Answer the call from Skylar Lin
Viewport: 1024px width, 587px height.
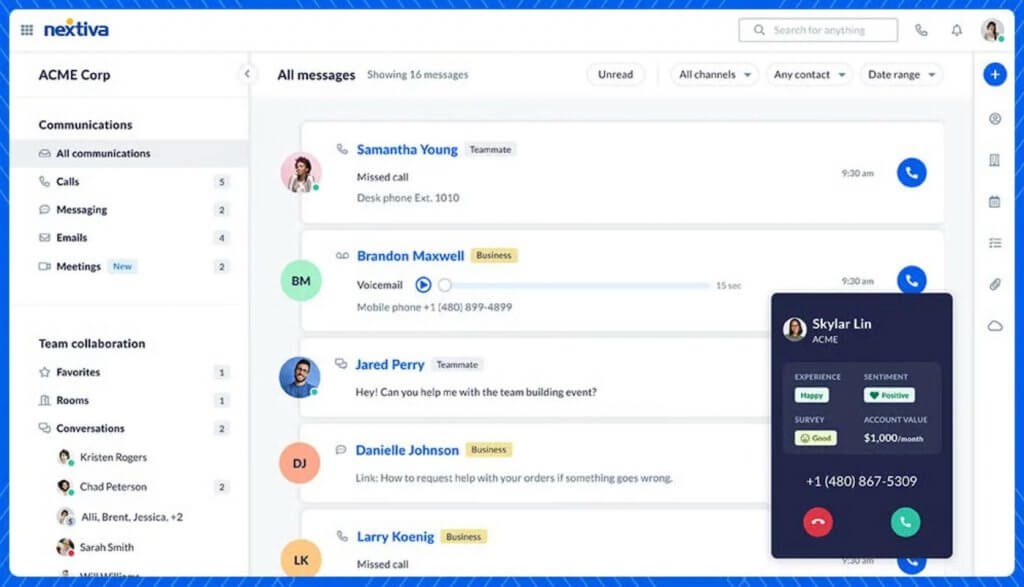[x=905, y=522]
